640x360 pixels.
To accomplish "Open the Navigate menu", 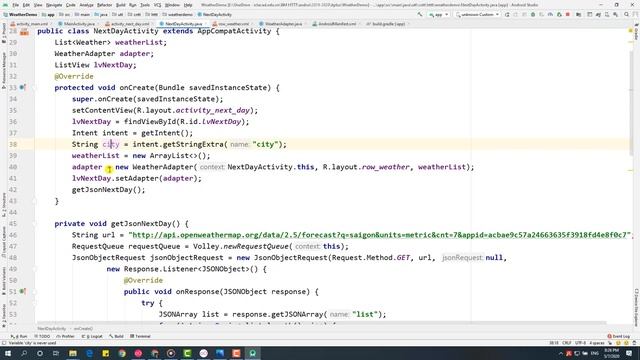I will (x=53, y=5).
